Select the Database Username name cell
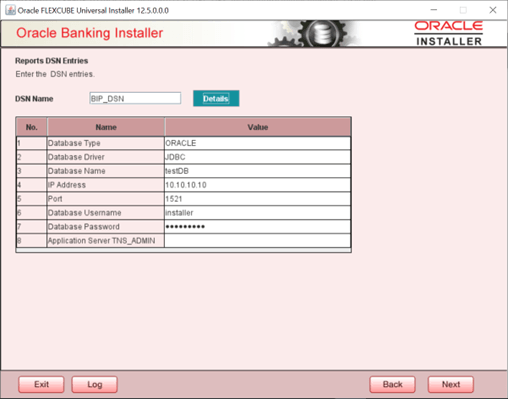The image size is (508, 399). point(105,213)
